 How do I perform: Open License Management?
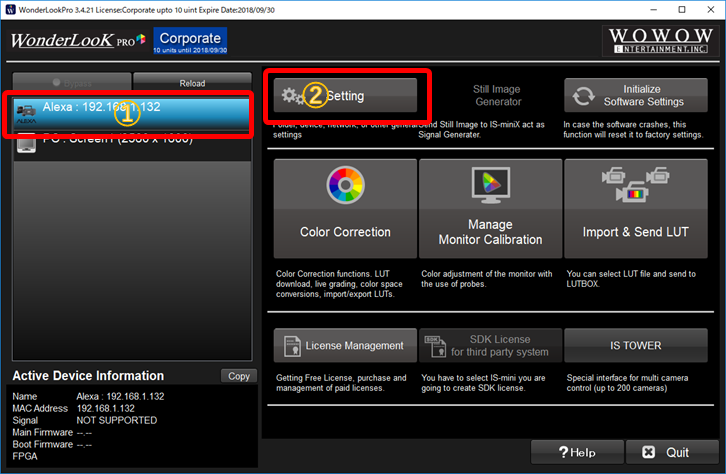(345, 345)
